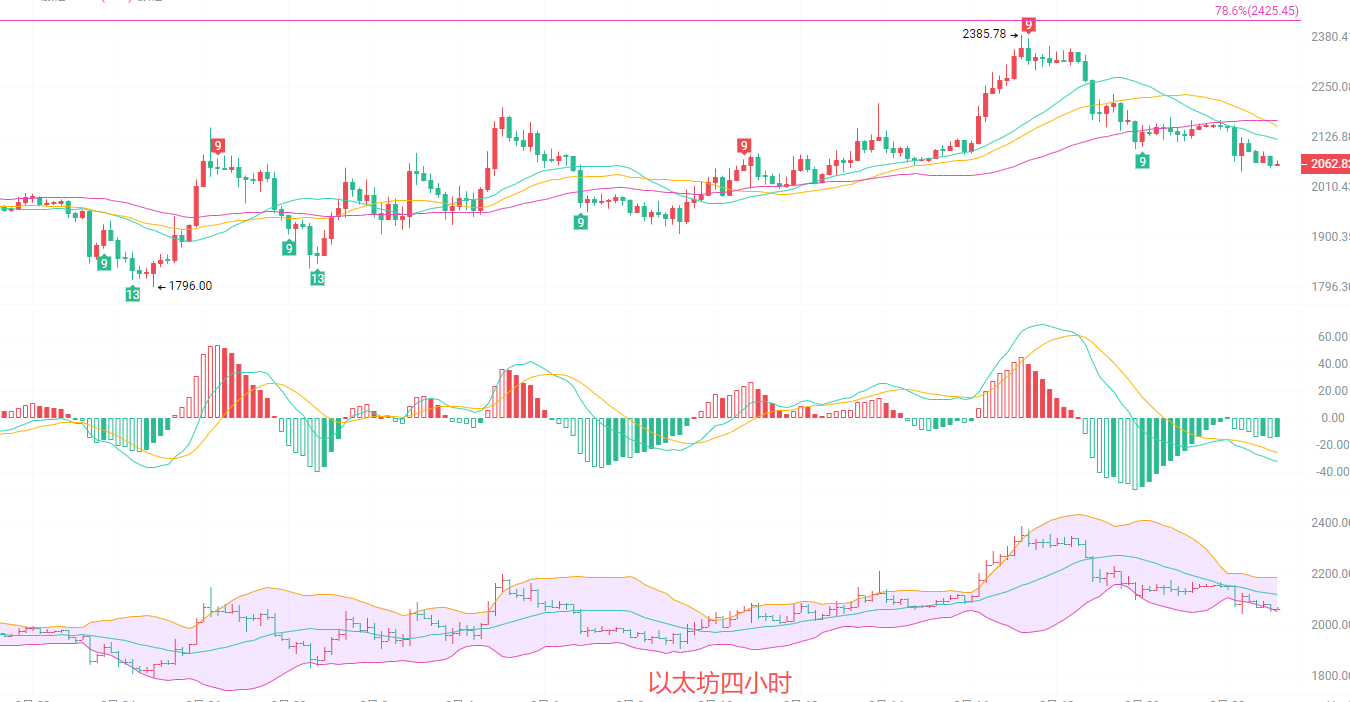The width and height of the screenshot is (1350, 702).
Task: Click the 1900.35 price axis label
Action: [x=1329, y=237]
